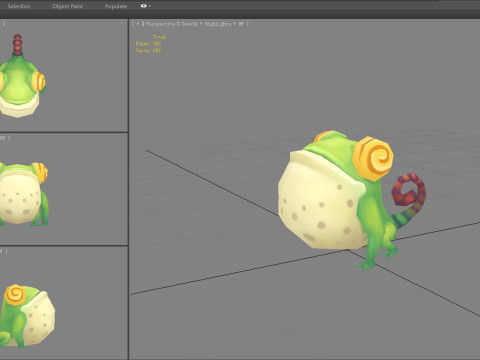
Task: Switch to the Populate ribbon tab
Action: (x=116, y=6)
